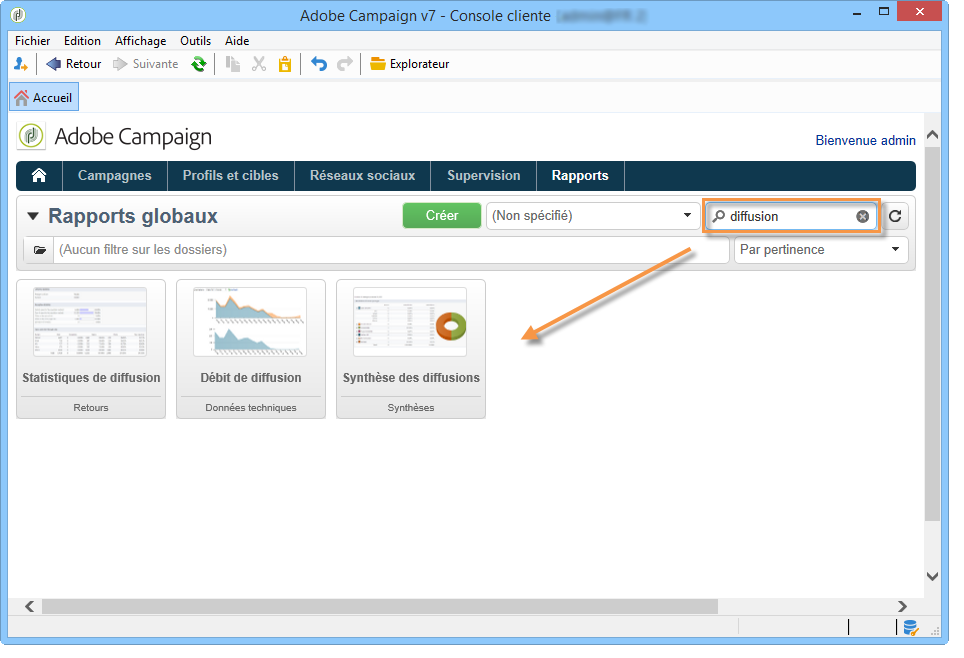Open the Par pertinence sort dropdown
The image size is (964, 658).
click(821, 250)
